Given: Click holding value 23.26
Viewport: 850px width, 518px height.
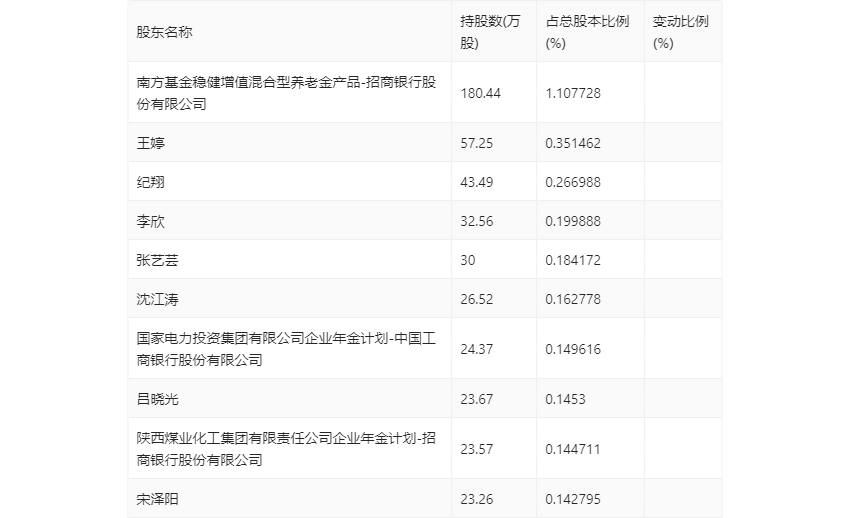Looking at the screenshot, I should click(476, 499).
